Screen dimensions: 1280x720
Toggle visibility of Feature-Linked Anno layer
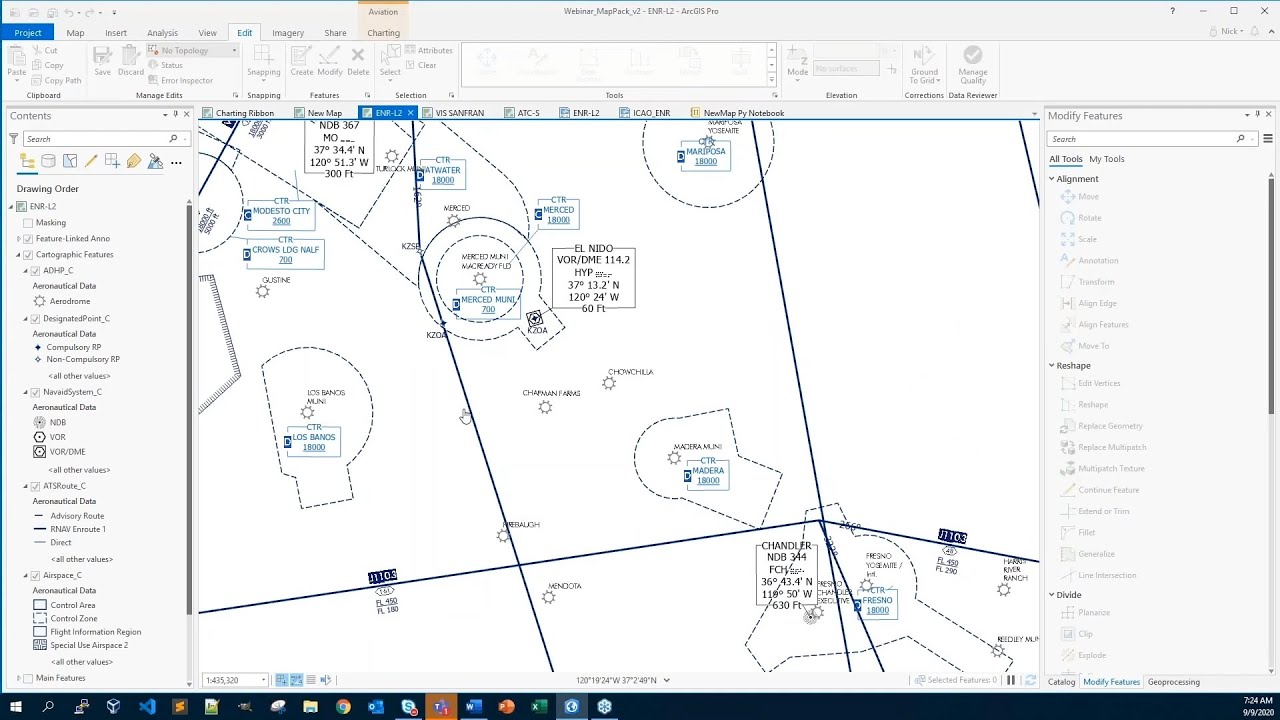28,239
